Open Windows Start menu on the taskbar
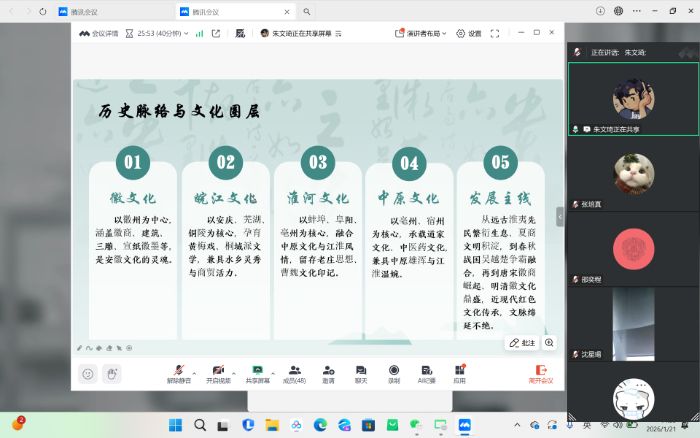This screenshot has width=700, height=438. (175, 425)
